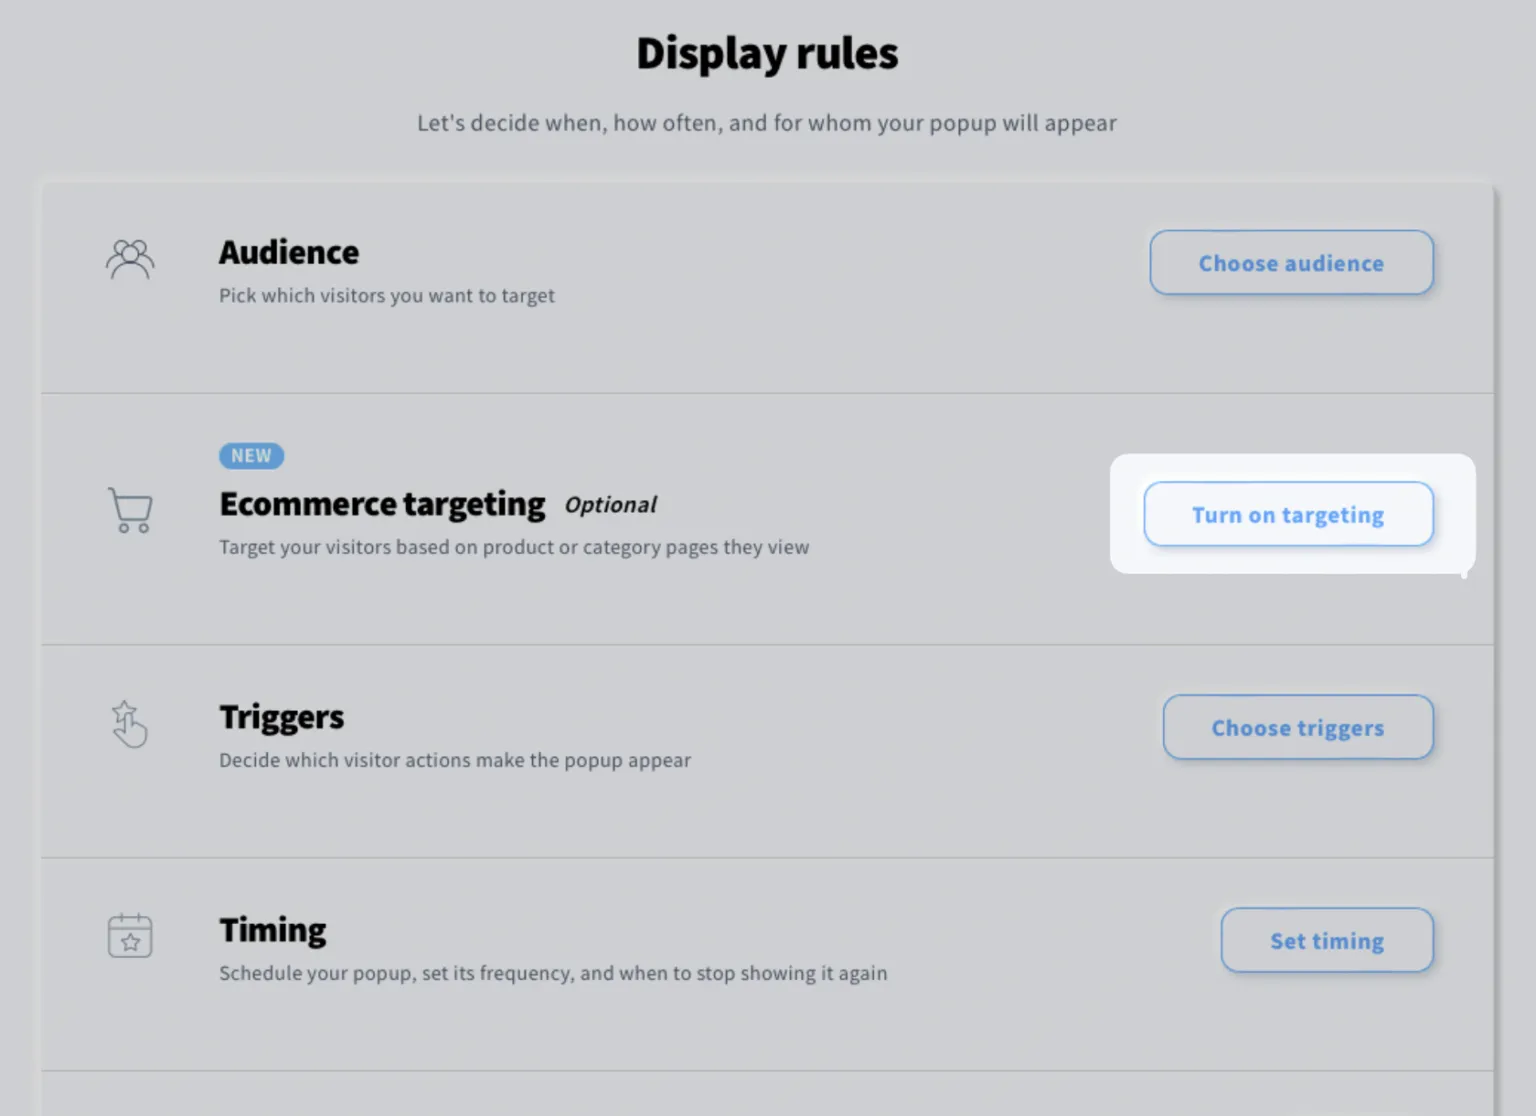This screenshot has width=1536, height=1116.
Task: Enable ecommerce targeting with Turn on targeting
Action: point(1288,514)
